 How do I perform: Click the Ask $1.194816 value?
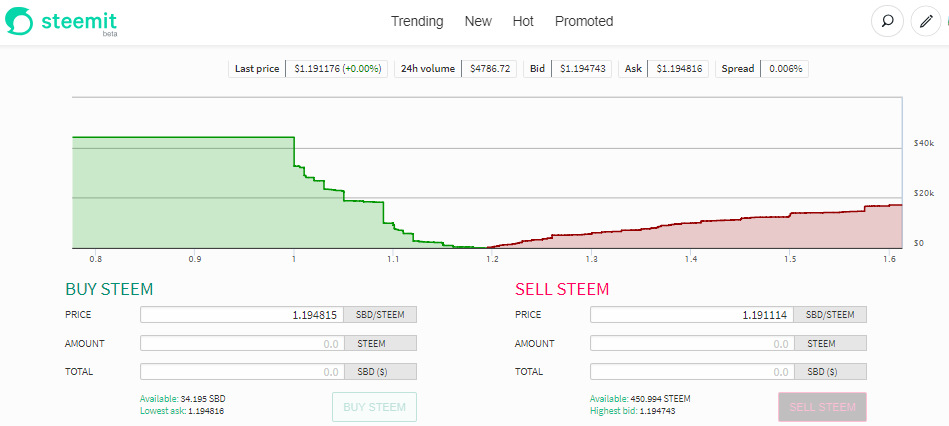coord(678,69)
